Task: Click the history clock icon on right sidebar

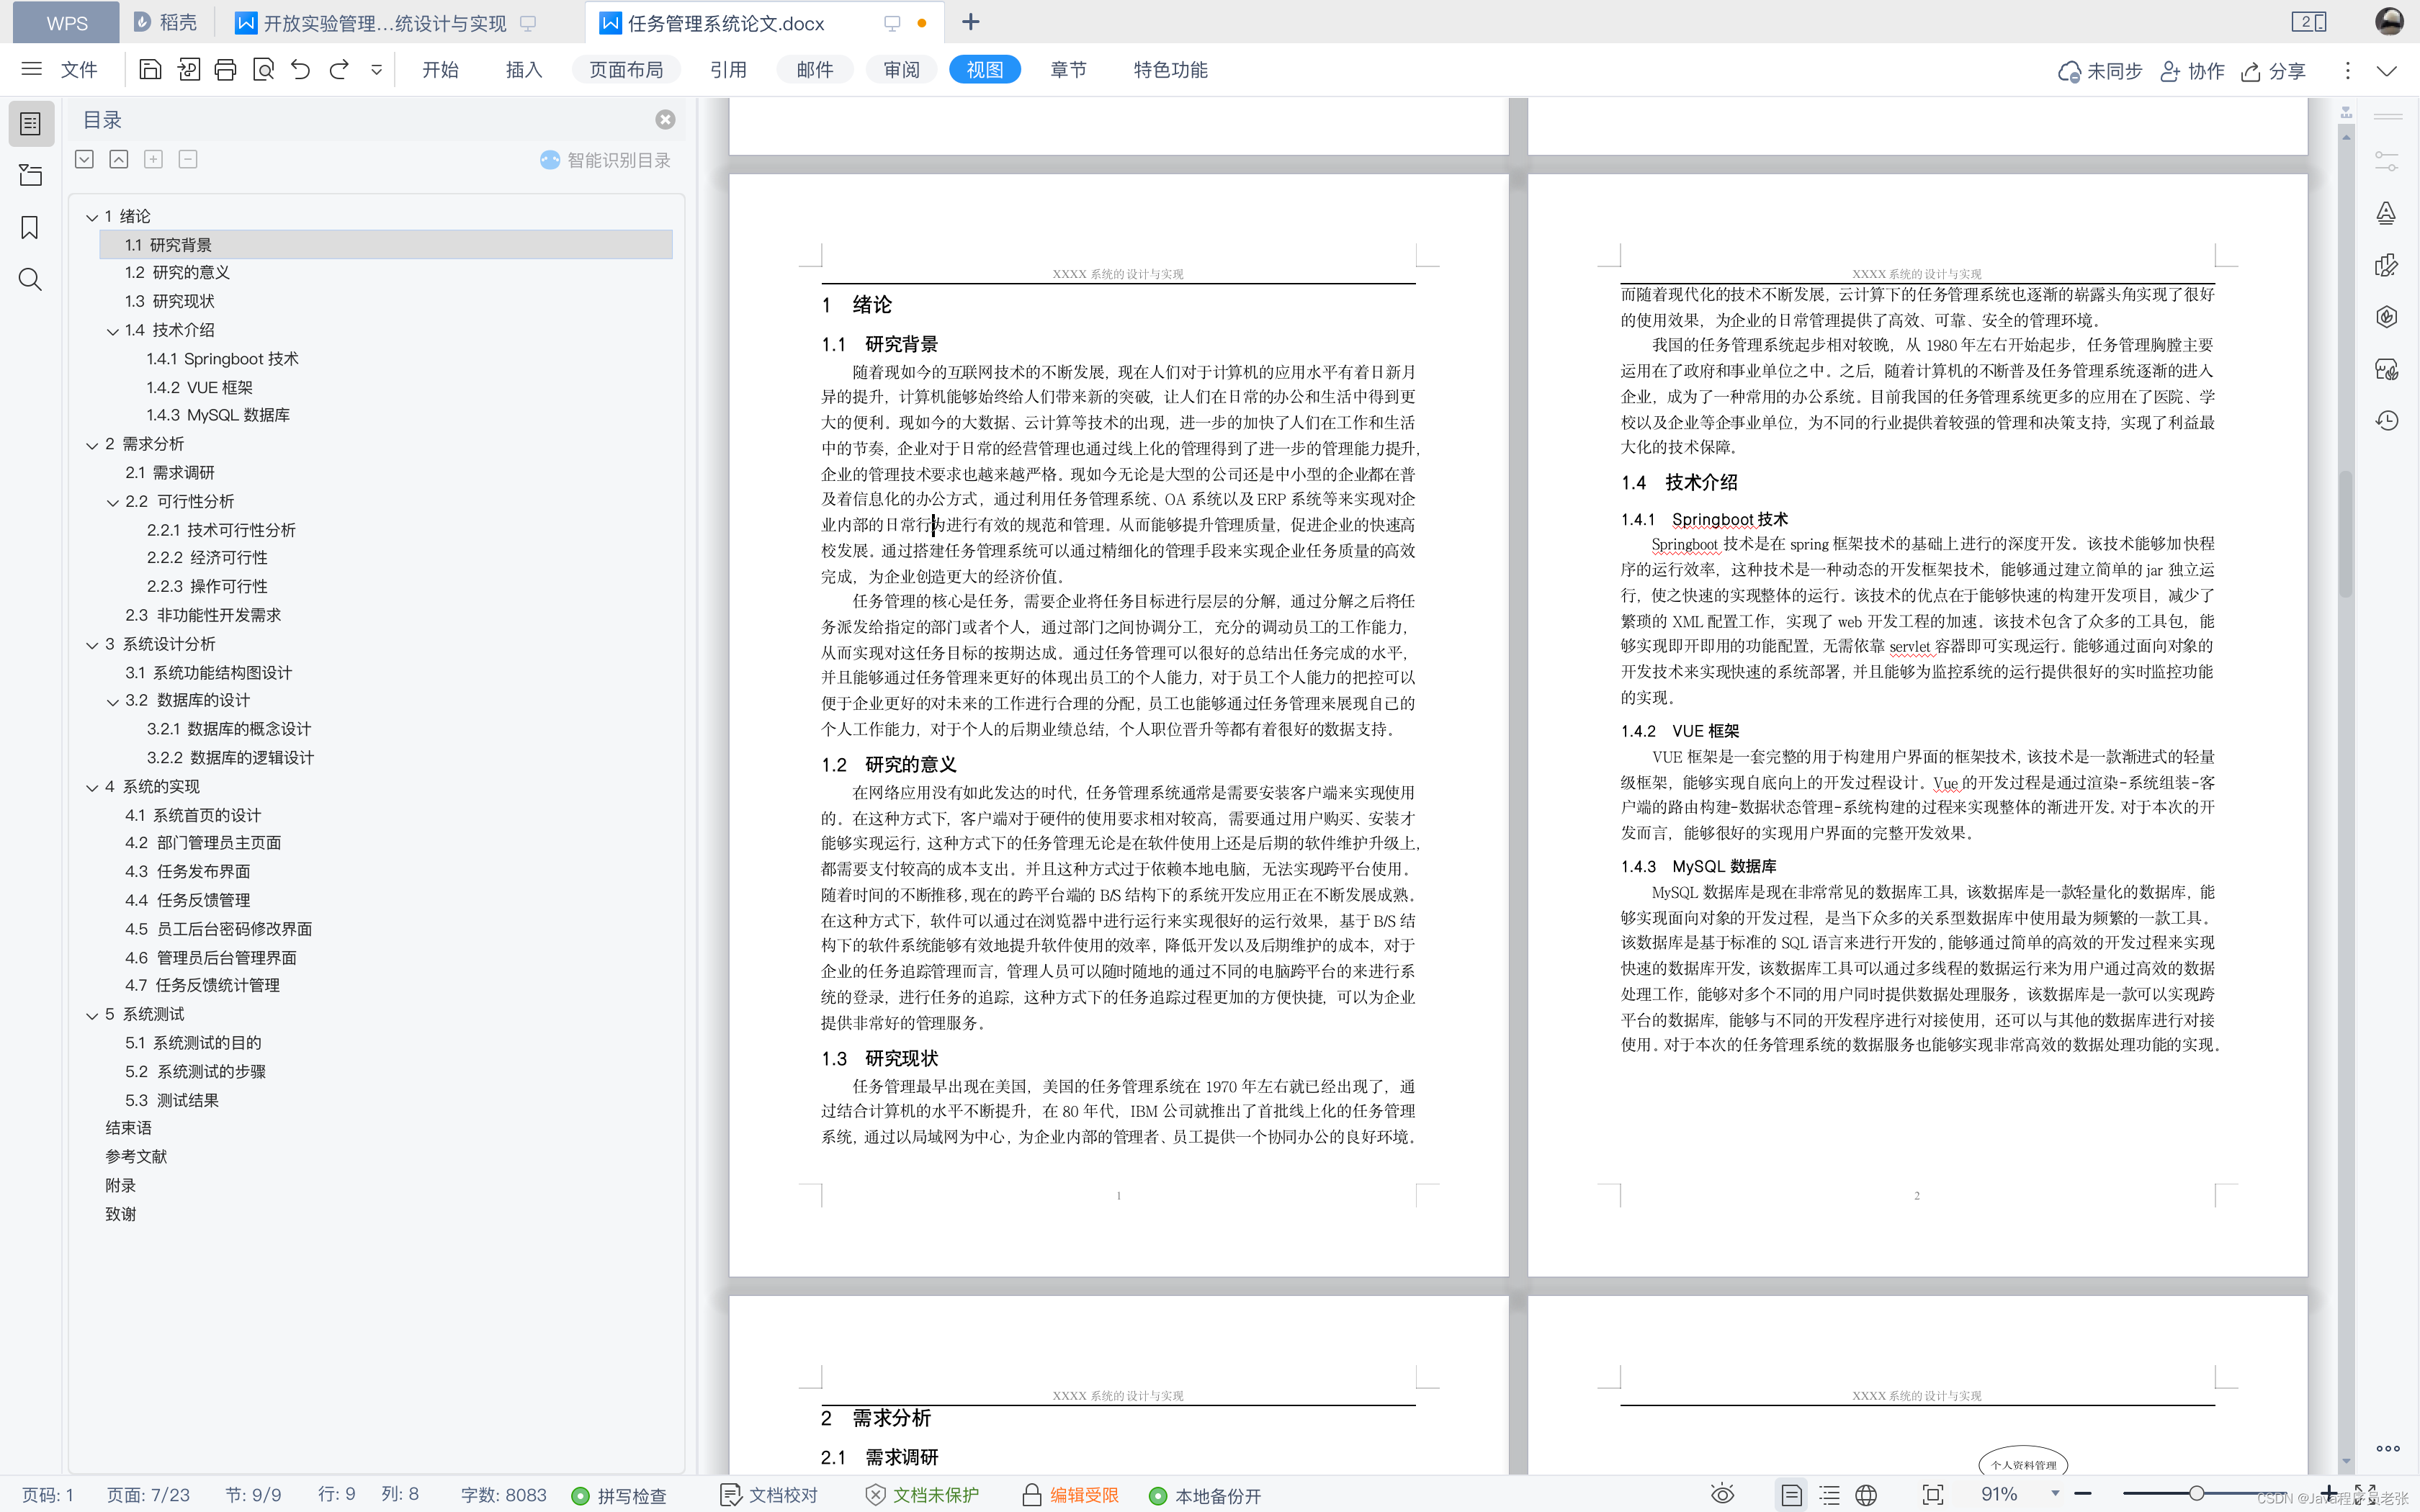Action: click(2387, 421)
